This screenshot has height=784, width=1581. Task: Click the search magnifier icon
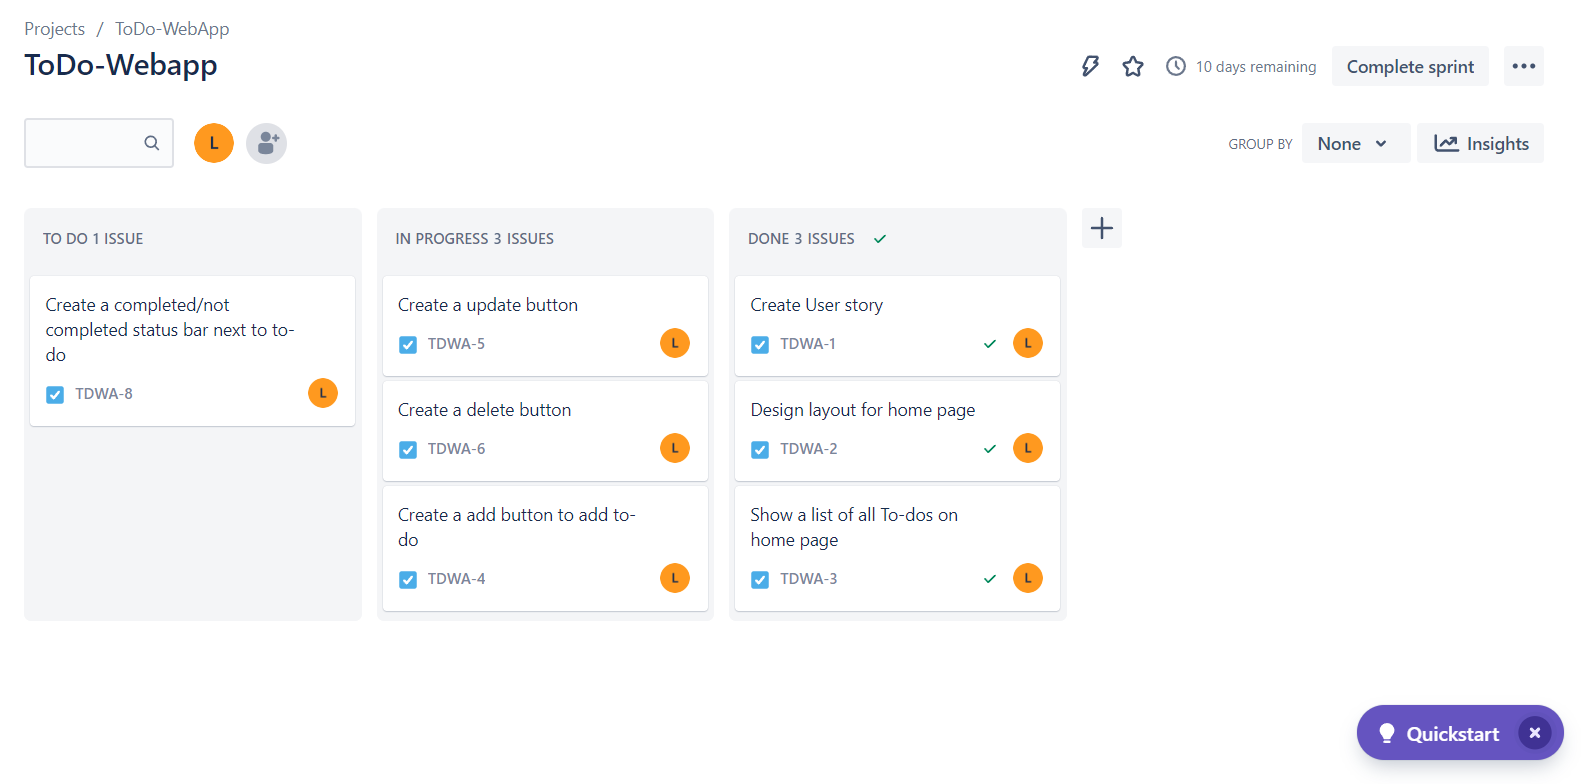point(151,143)
